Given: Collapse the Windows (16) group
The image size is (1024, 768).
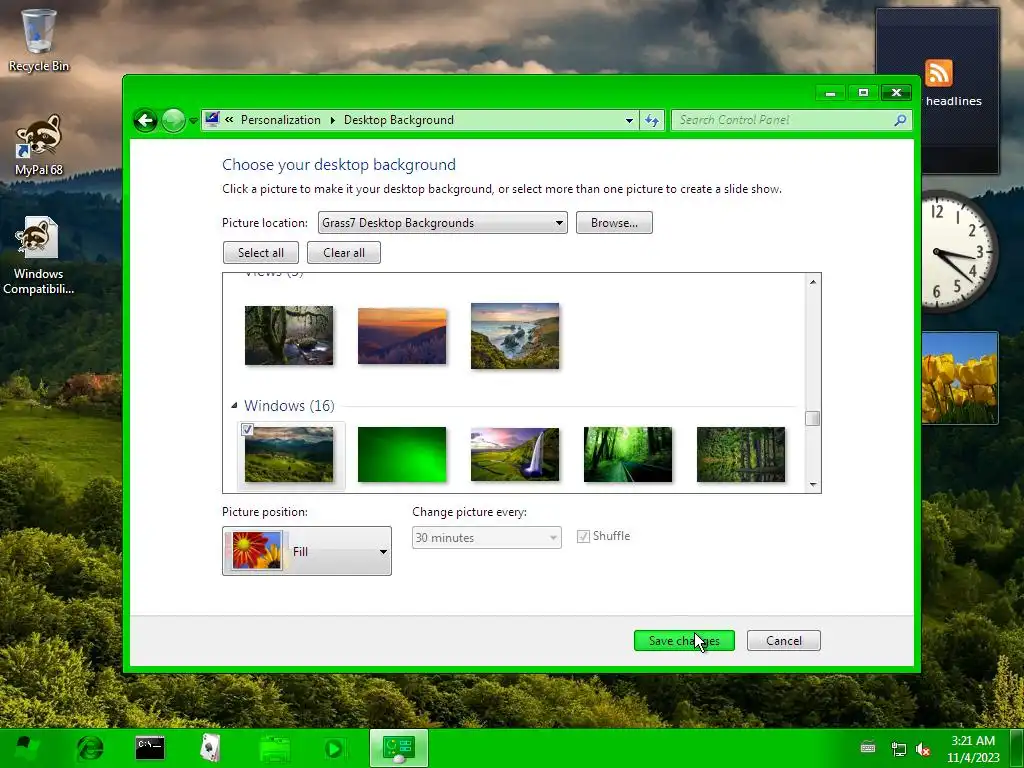Looking at the screenshot, I should point(234,406).
